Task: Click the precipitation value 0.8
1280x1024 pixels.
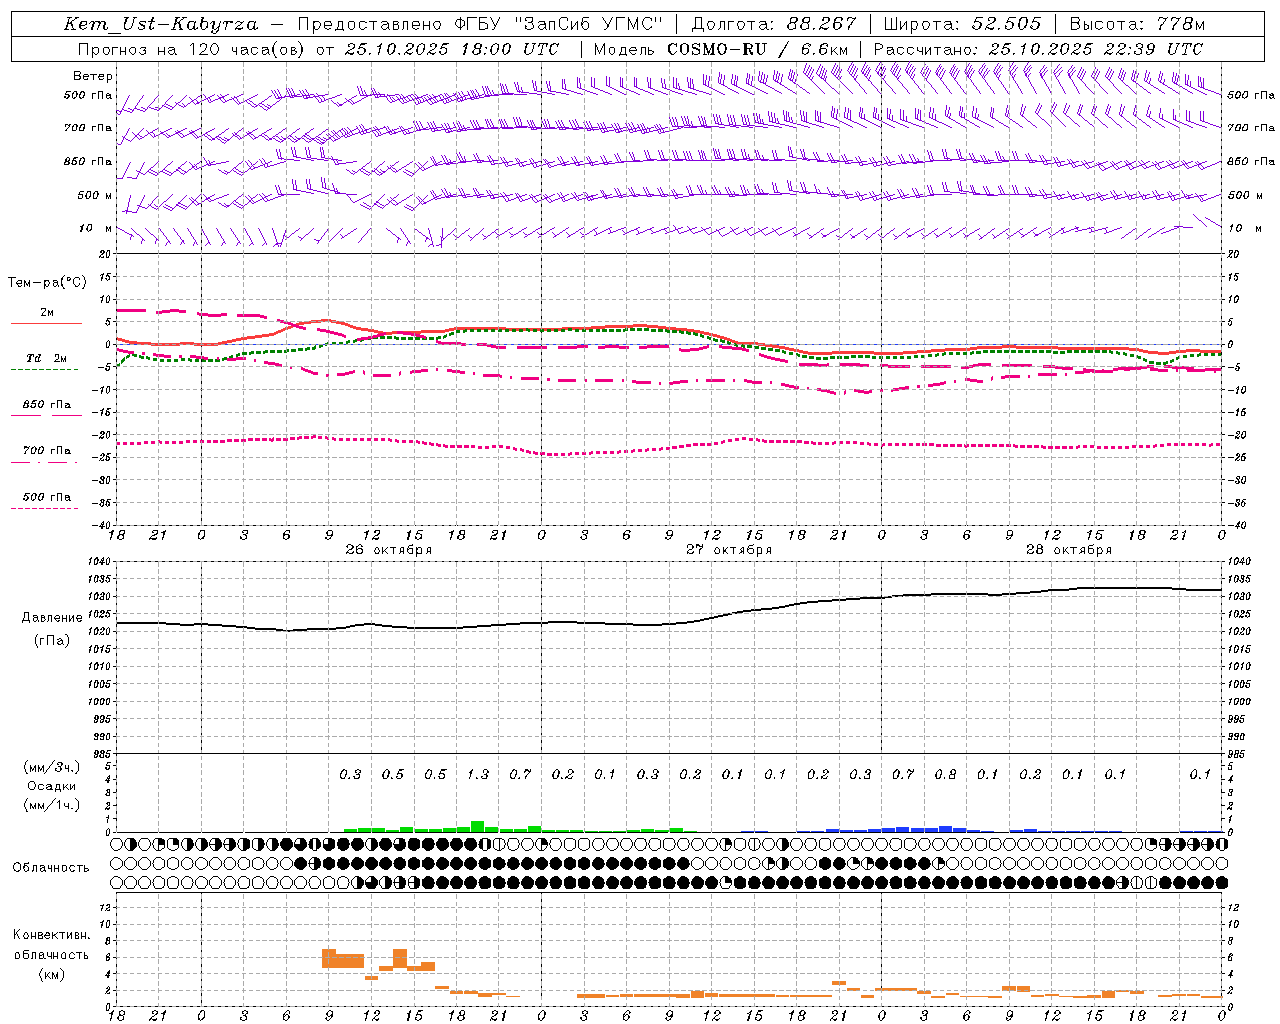Action: click(945, 774)
